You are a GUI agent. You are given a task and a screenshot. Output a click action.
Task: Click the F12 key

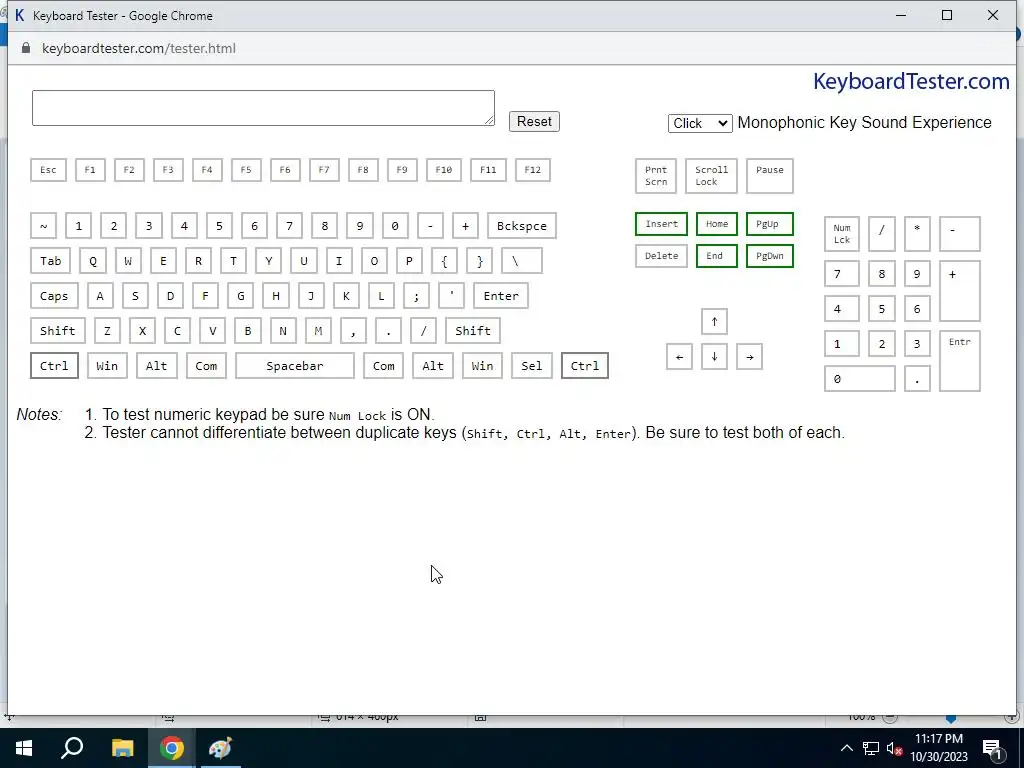pos(533,170)
